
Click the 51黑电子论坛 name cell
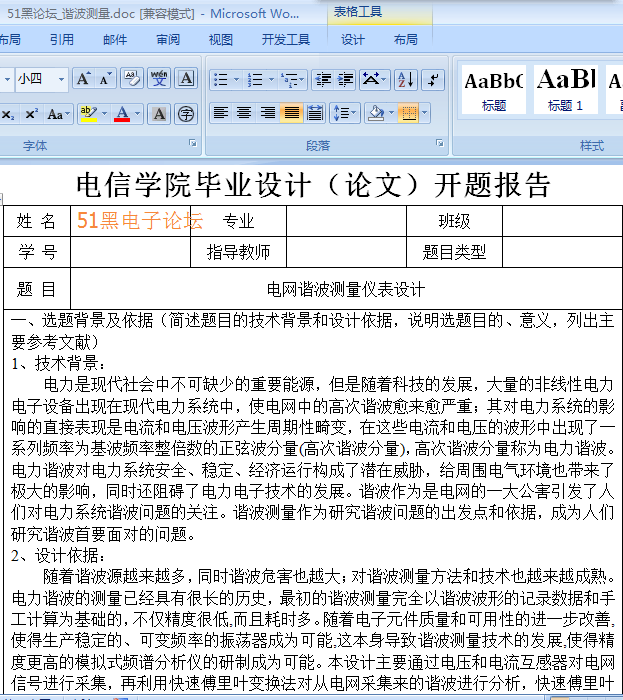click(130, 221)
